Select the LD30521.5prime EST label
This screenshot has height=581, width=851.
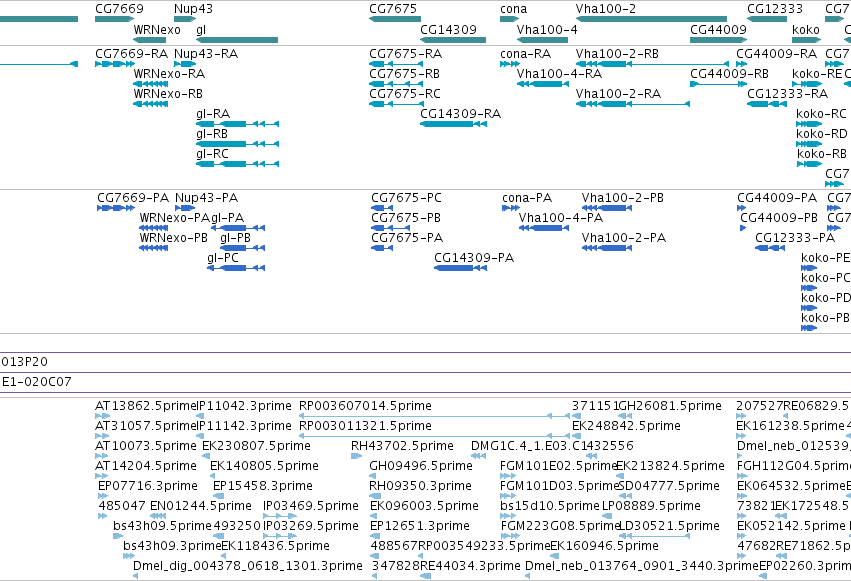point(669,526)
